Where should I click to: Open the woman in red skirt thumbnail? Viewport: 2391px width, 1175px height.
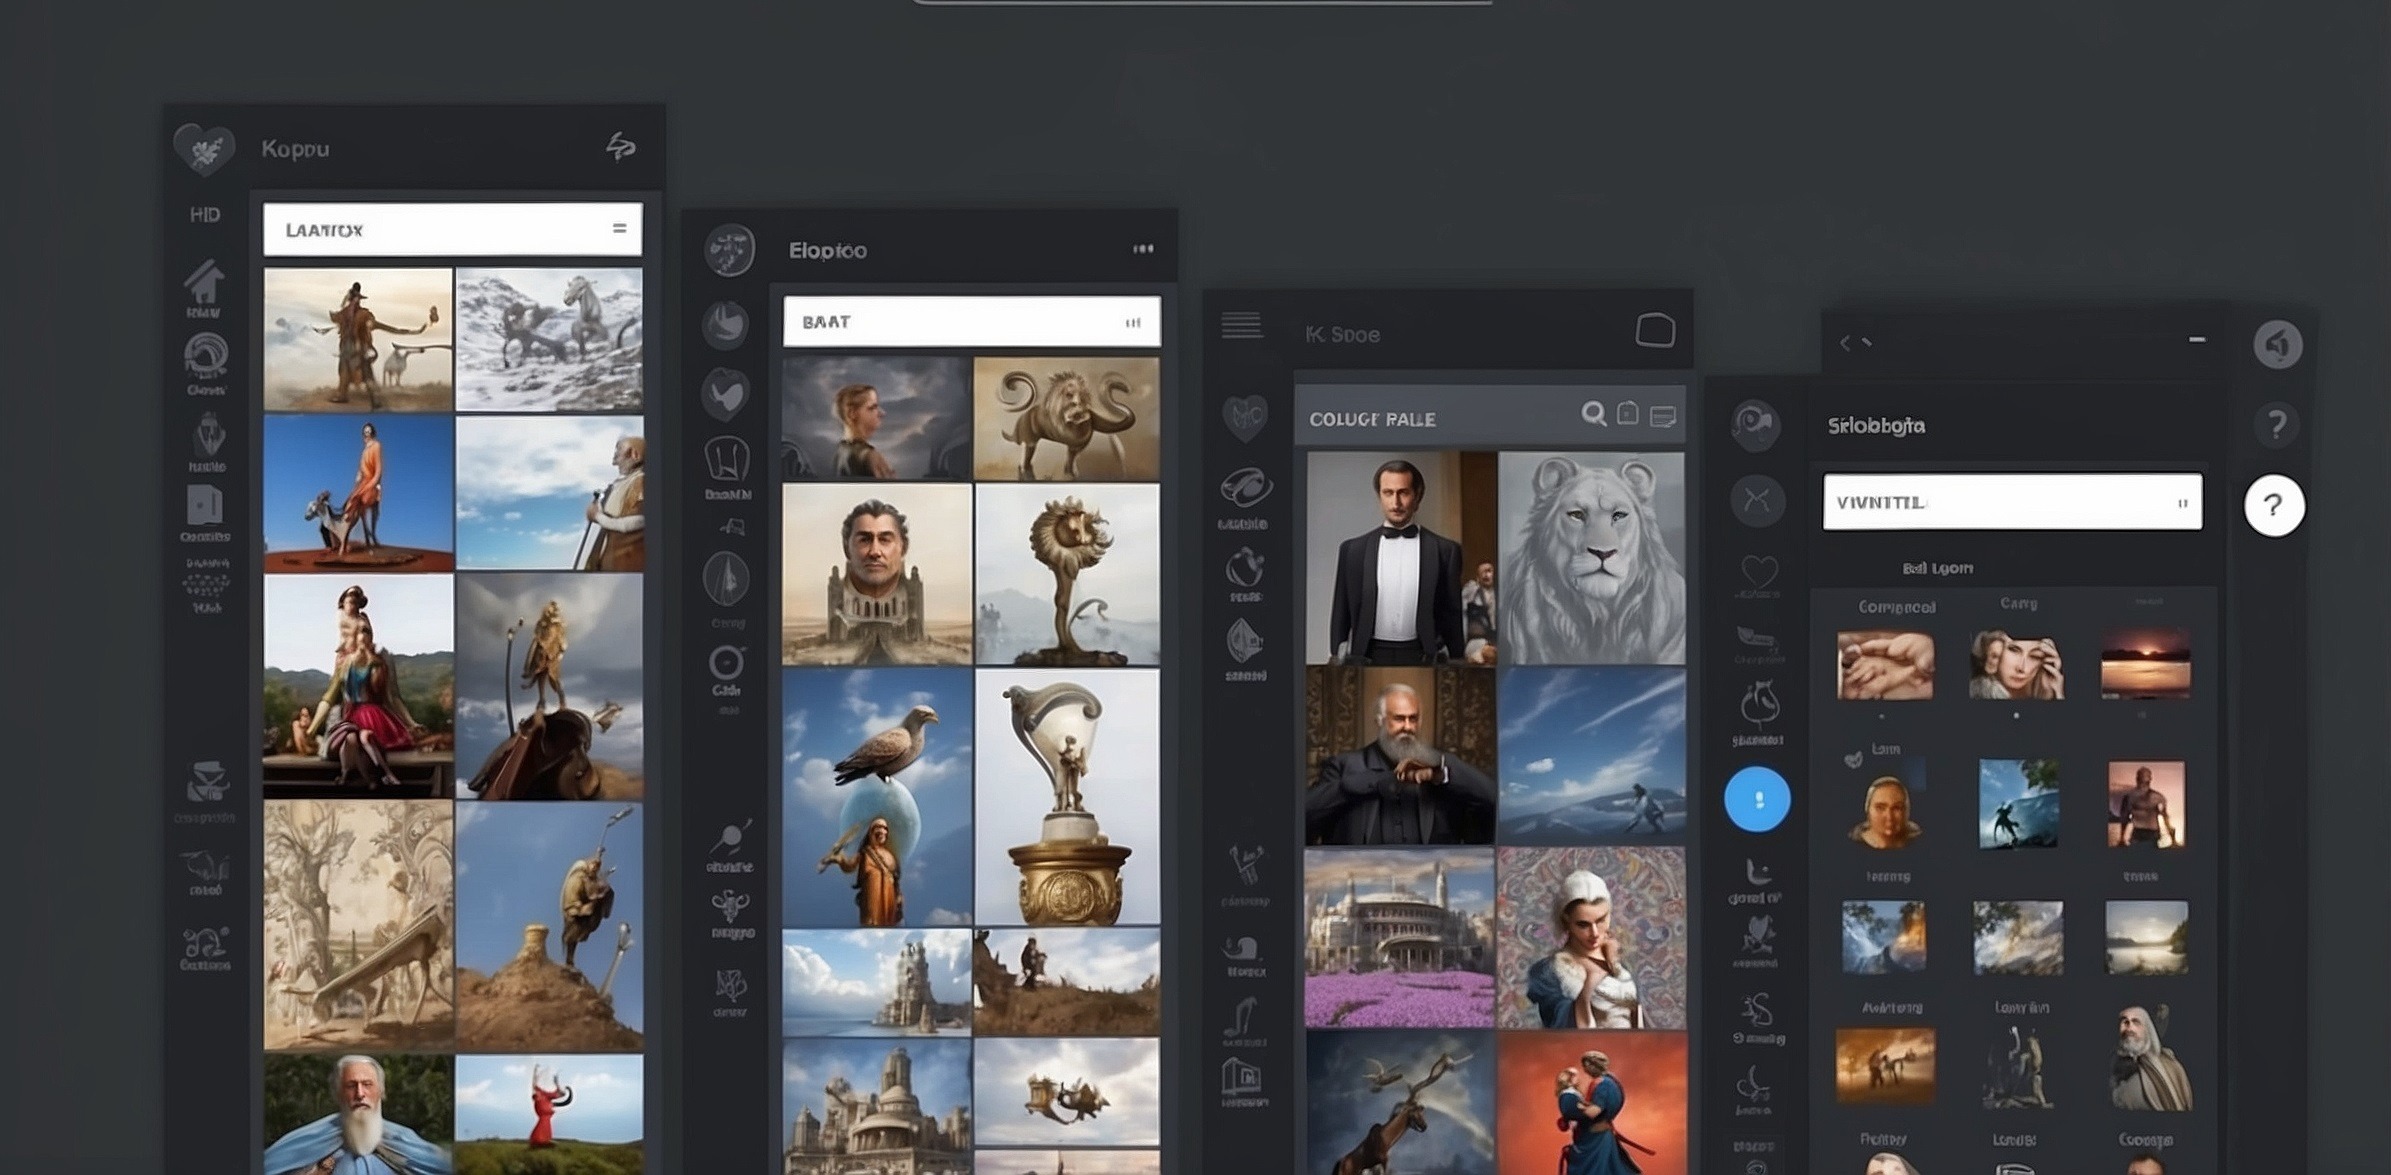click(x=358, y=685)
